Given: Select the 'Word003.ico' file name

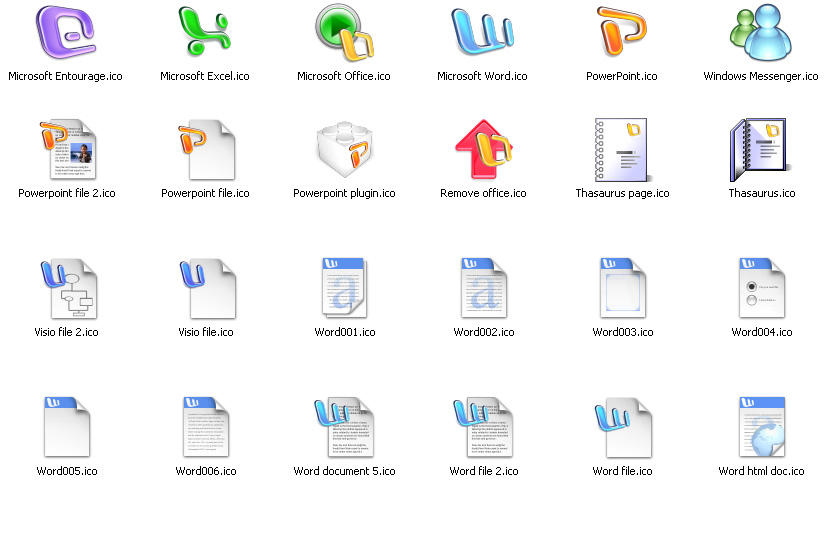Looking at the screenshot, I should (x=623, y=333).
